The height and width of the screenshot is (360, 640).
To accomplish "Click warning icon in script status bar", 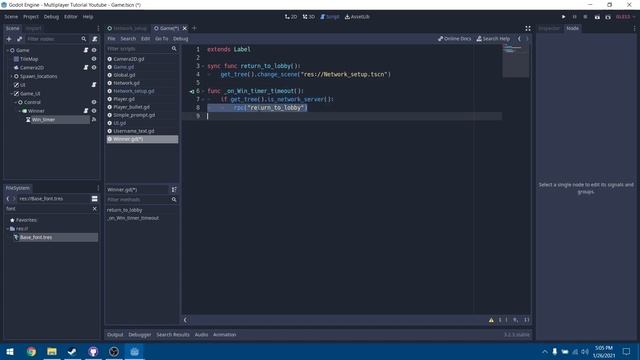I will (491, 320).
